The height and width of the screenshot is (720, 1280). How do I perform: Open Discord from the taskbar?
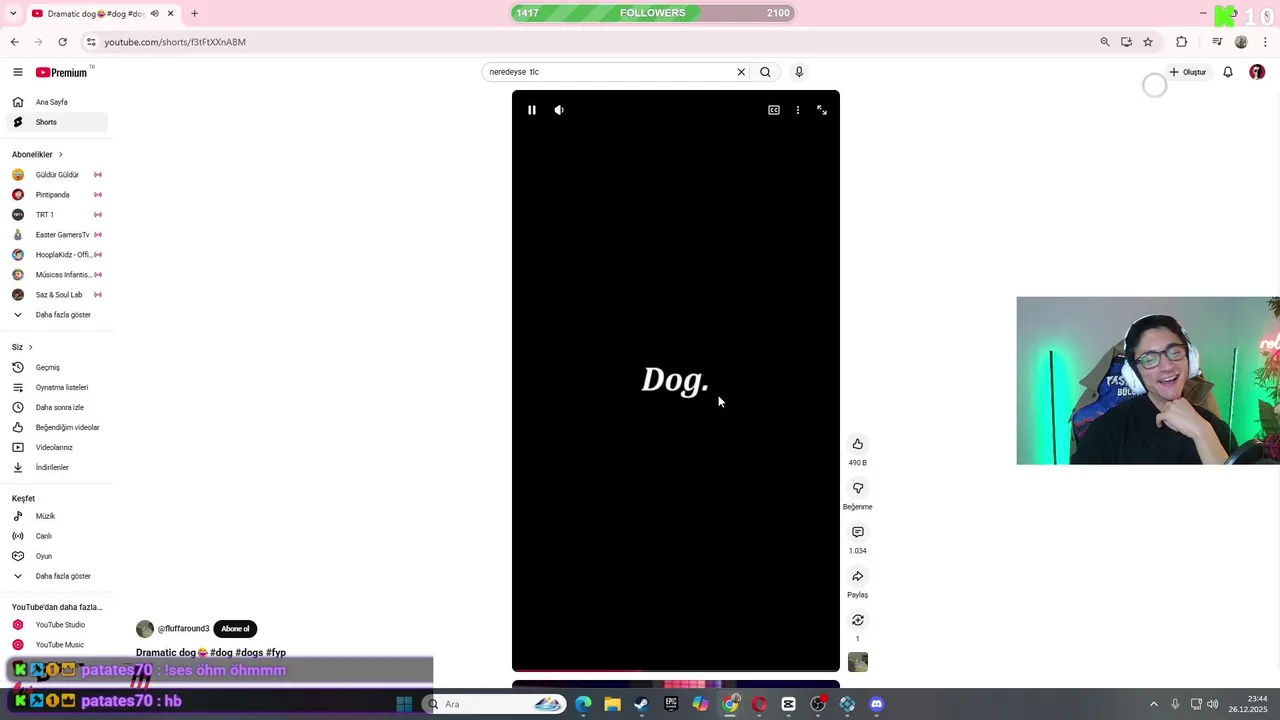point(877,704)
